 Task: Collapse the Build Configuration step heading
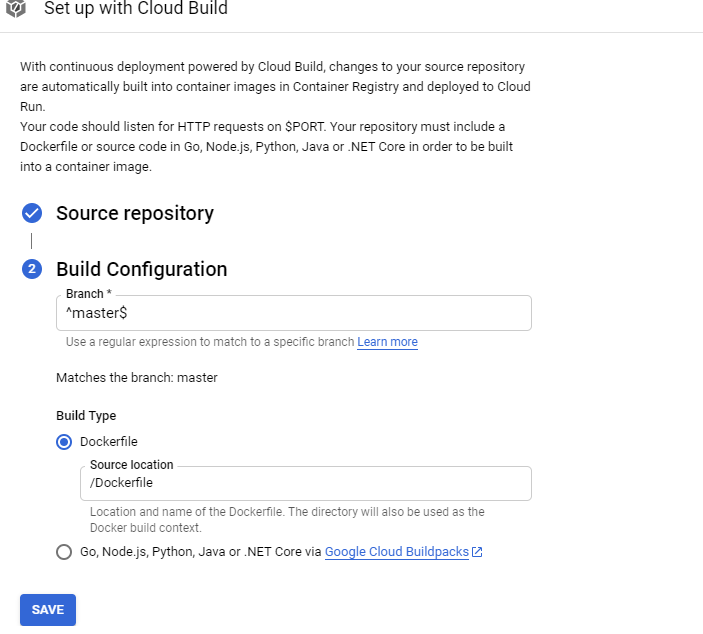(x=141, y=269)
